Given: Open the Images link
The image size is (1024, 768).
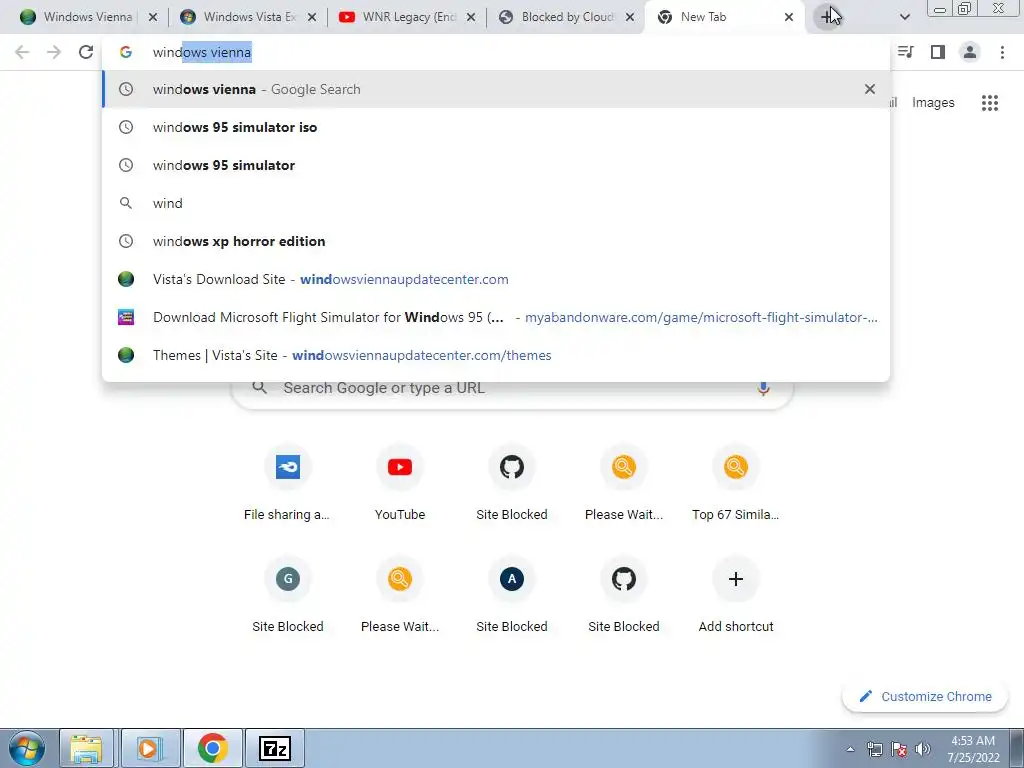Looking at the screenshot, I should (933, 103).
